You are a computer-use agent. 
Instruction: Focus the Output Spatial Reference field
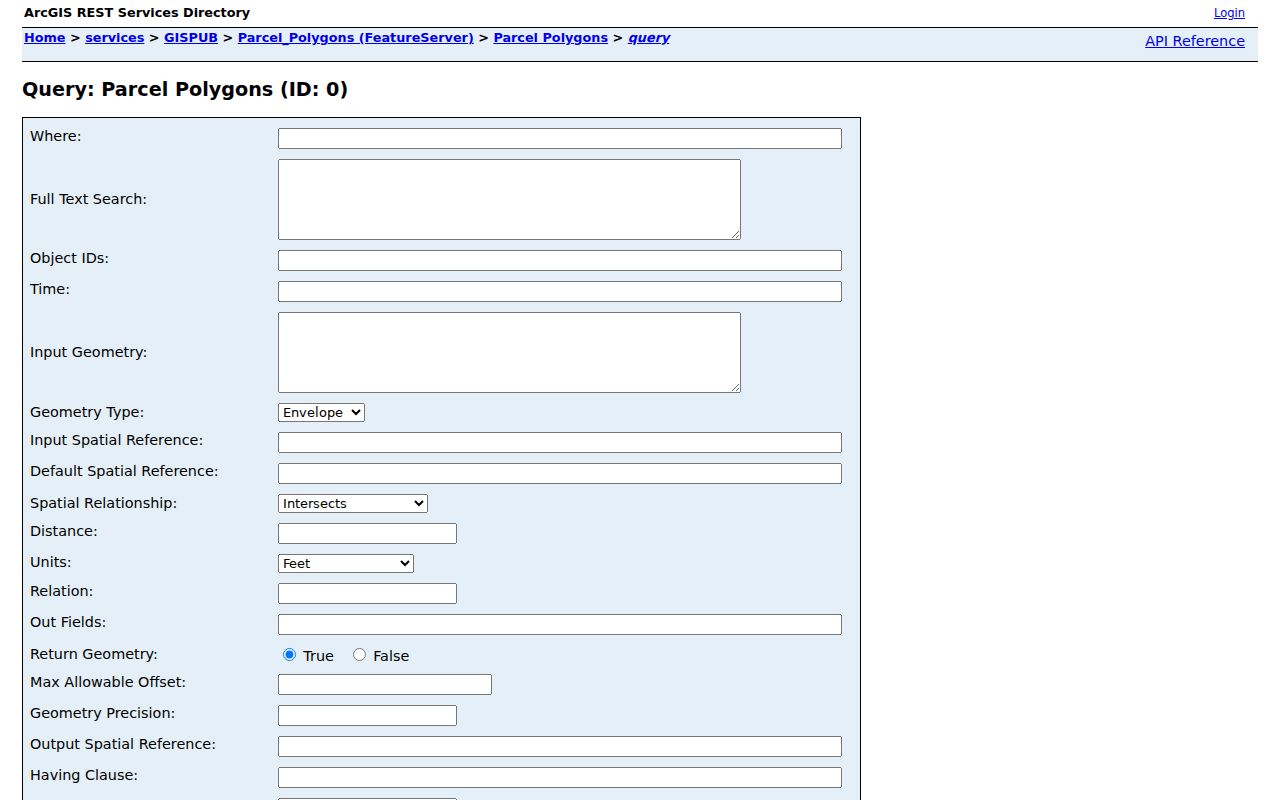coord(560,746)
